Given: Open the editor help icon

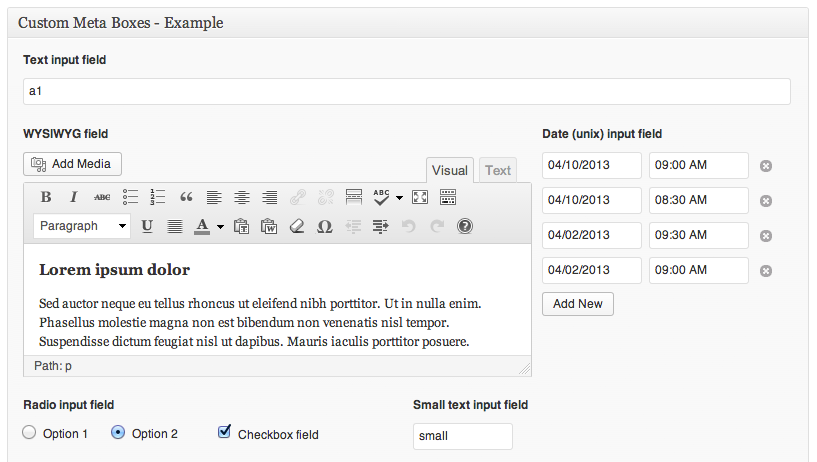Looking at the screenshot, I should pos(465,226).
